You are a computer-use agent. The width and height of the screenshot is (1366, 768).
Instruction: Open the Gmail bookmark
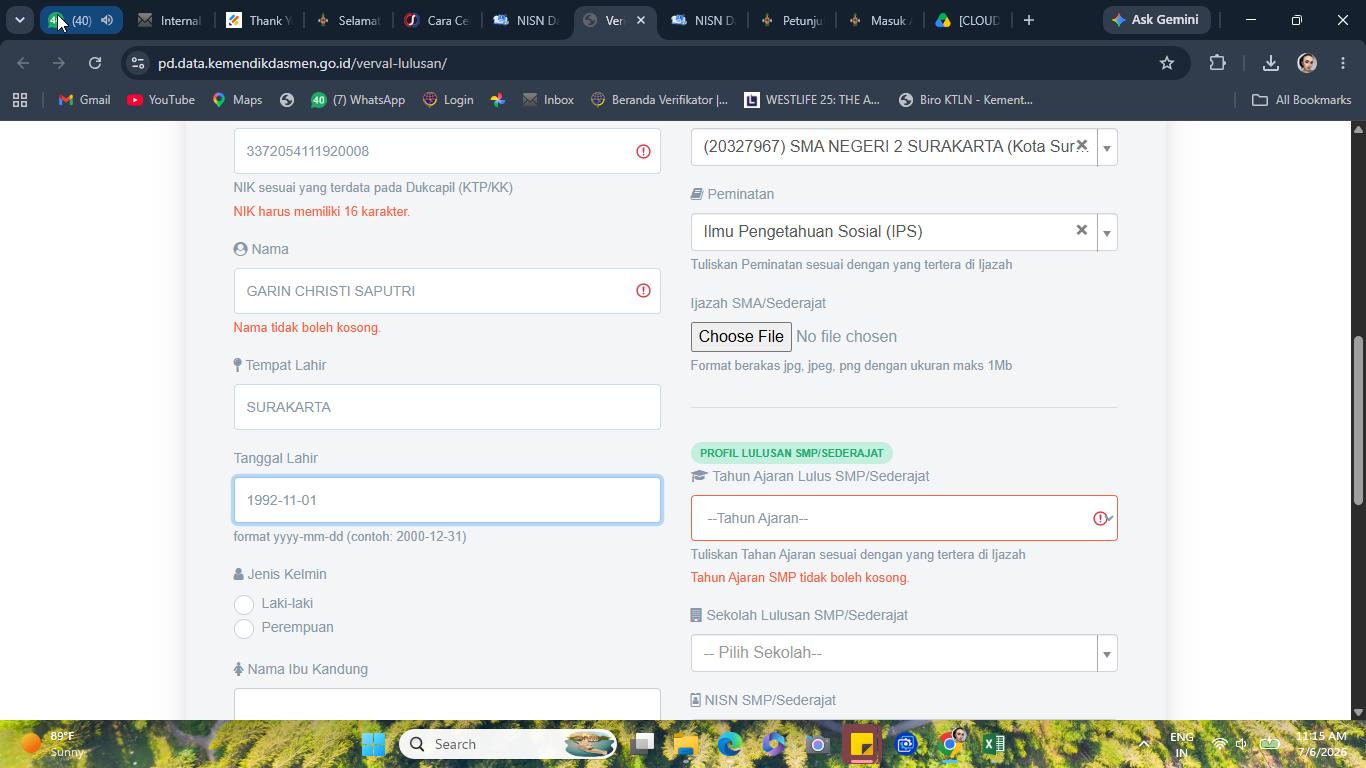[x=84, y=100]
